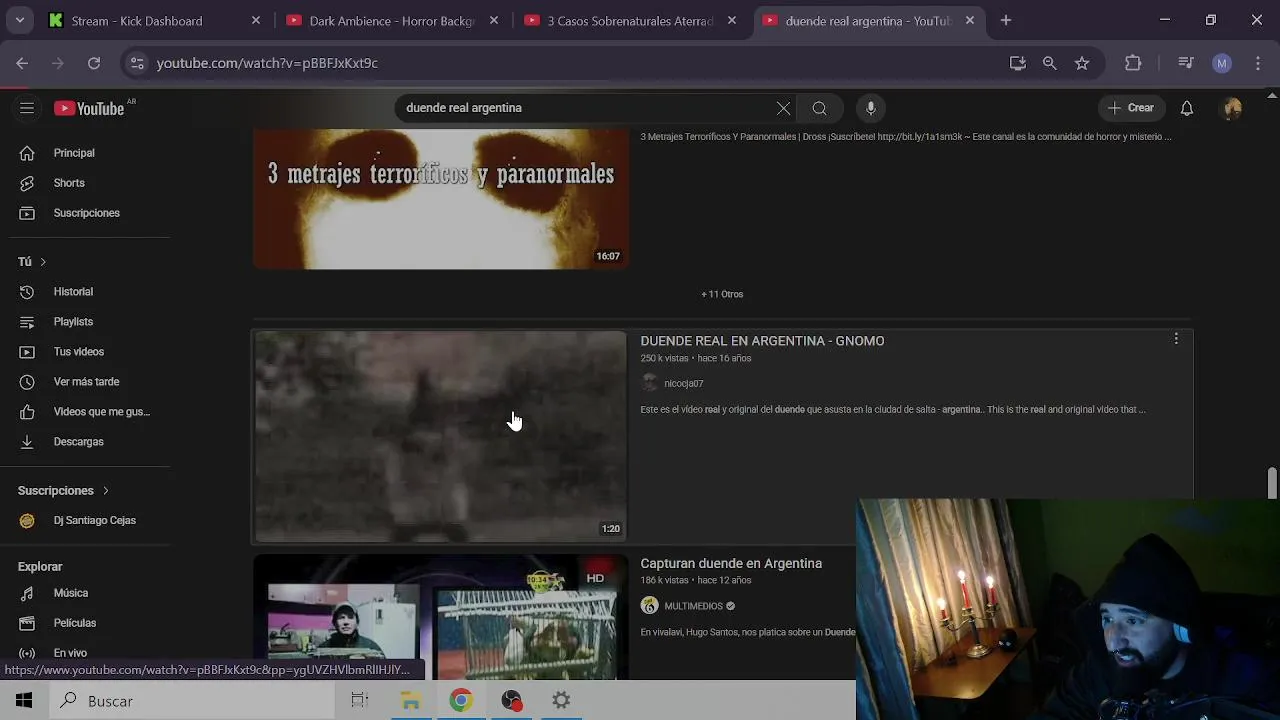
Task: Click the page vertical scrollbar thumb
Action: [1272, 482]
